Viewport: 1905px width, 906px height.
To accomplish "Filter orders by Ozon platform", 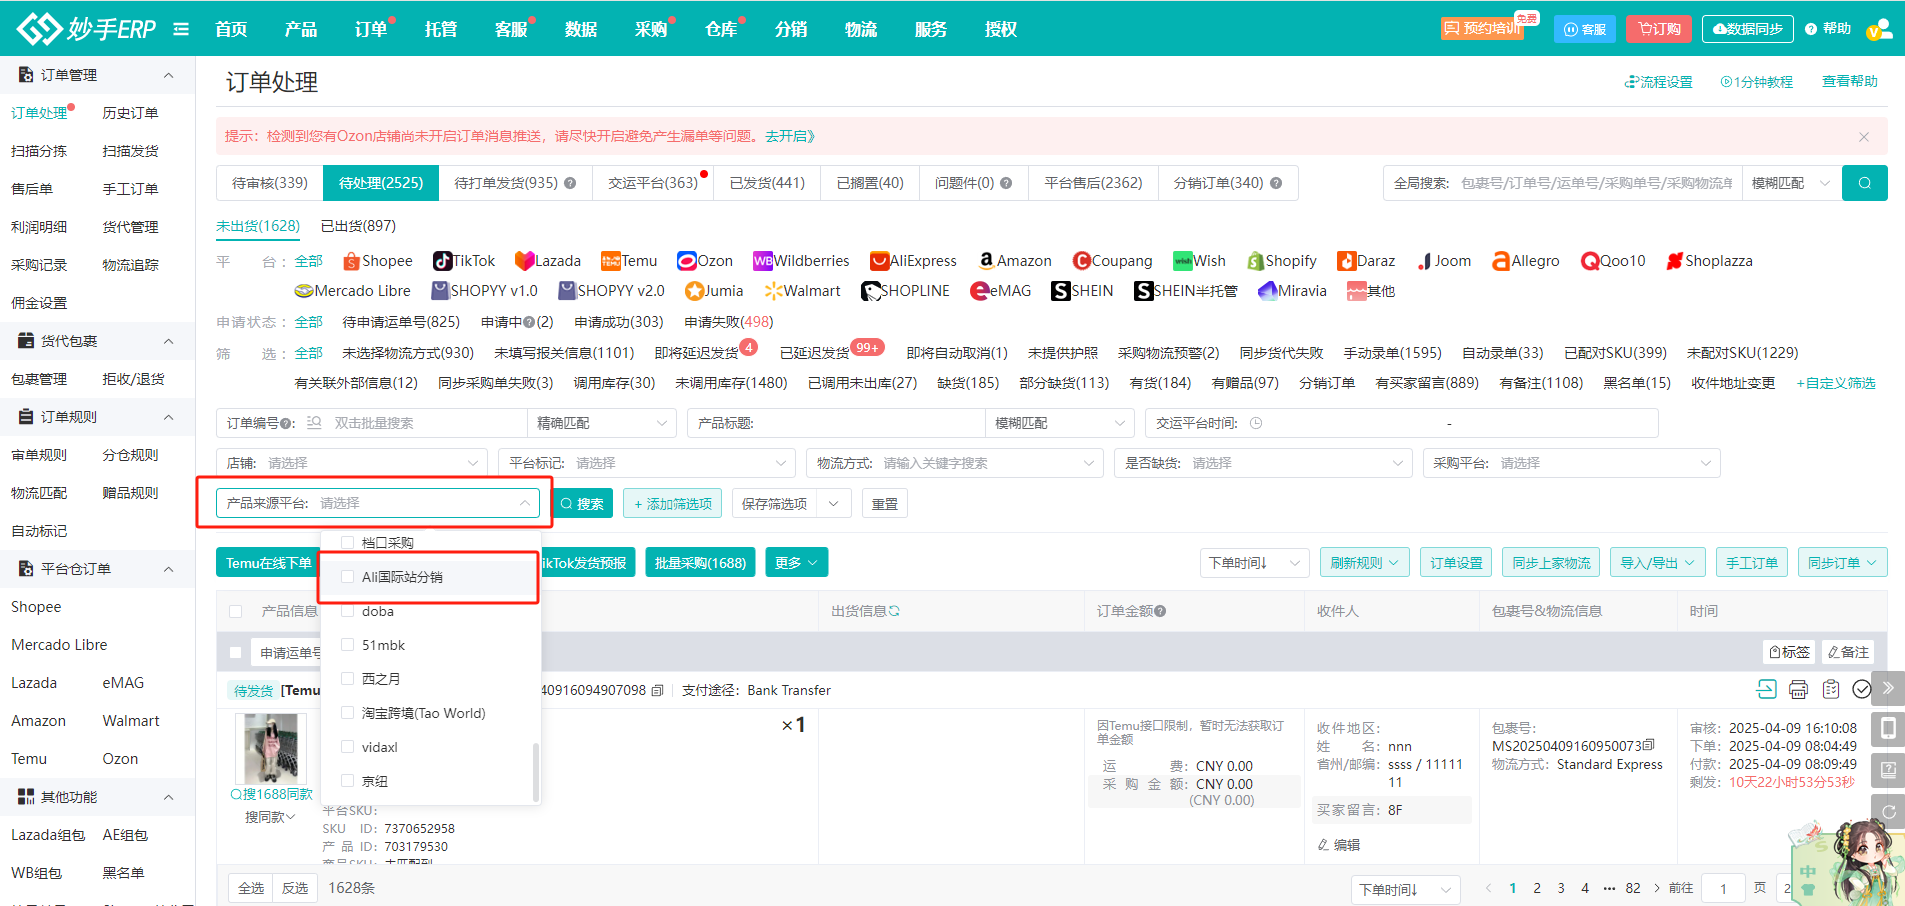I will click(705, 261).
